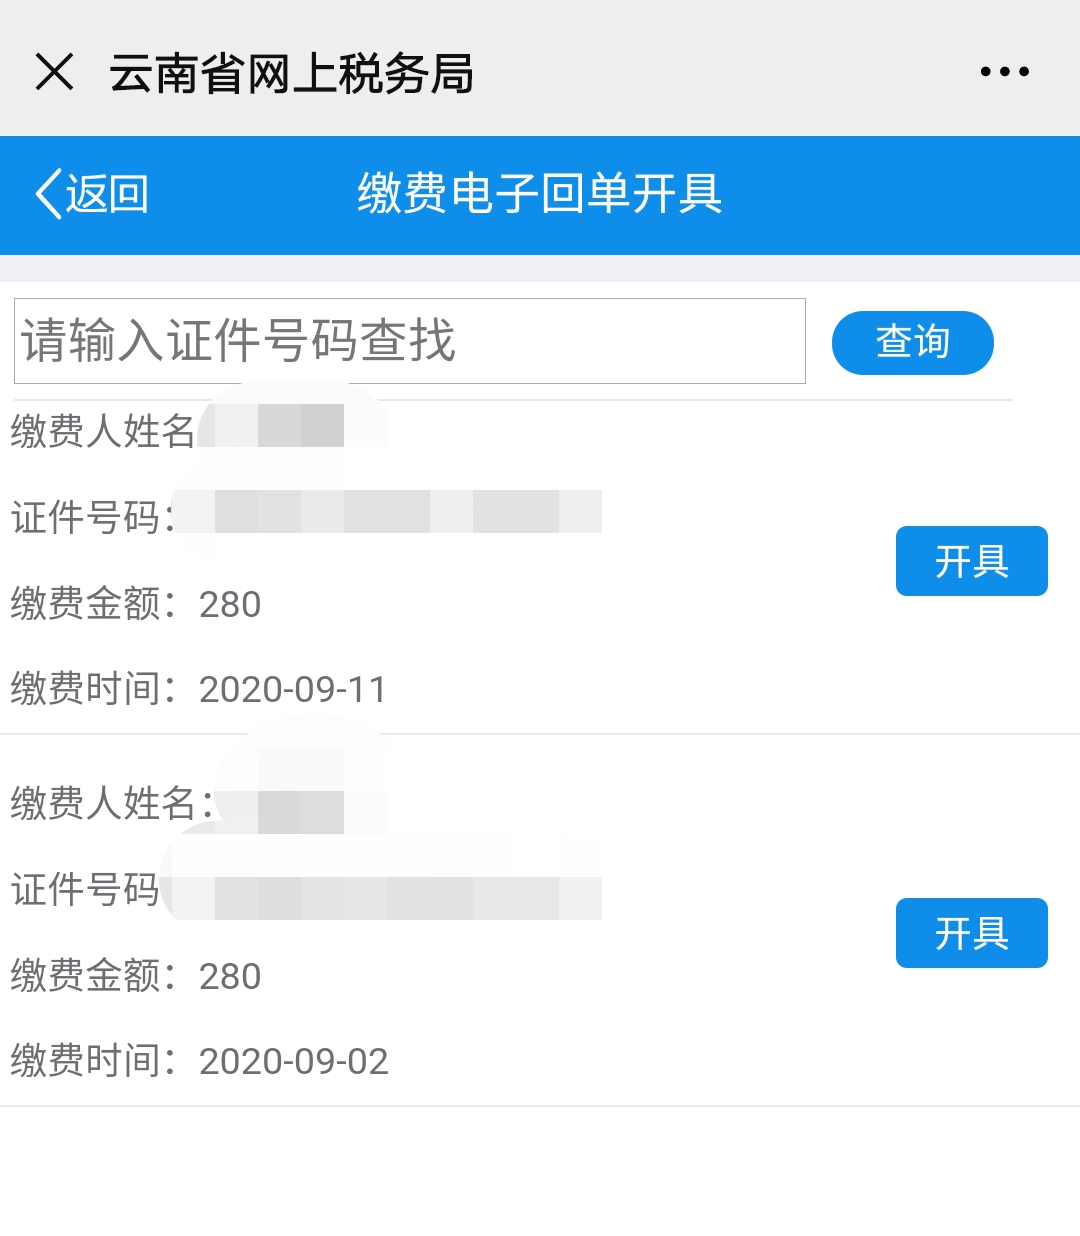Focus the 请输入证件号码查找 search field
Image resolution: width=1080 pixels, height=1236 pixels.
coord(410,341)
